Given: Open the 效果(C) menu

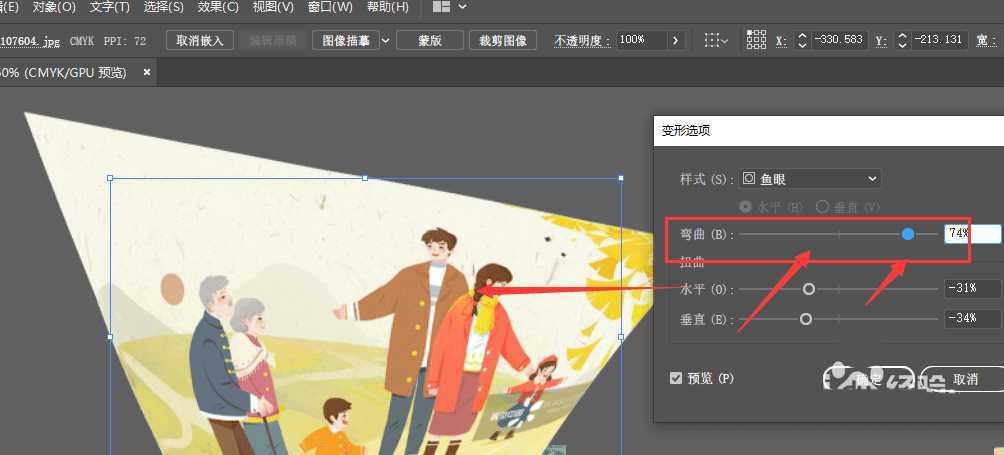Looking at the screenshot, I should tap(217, 7).
